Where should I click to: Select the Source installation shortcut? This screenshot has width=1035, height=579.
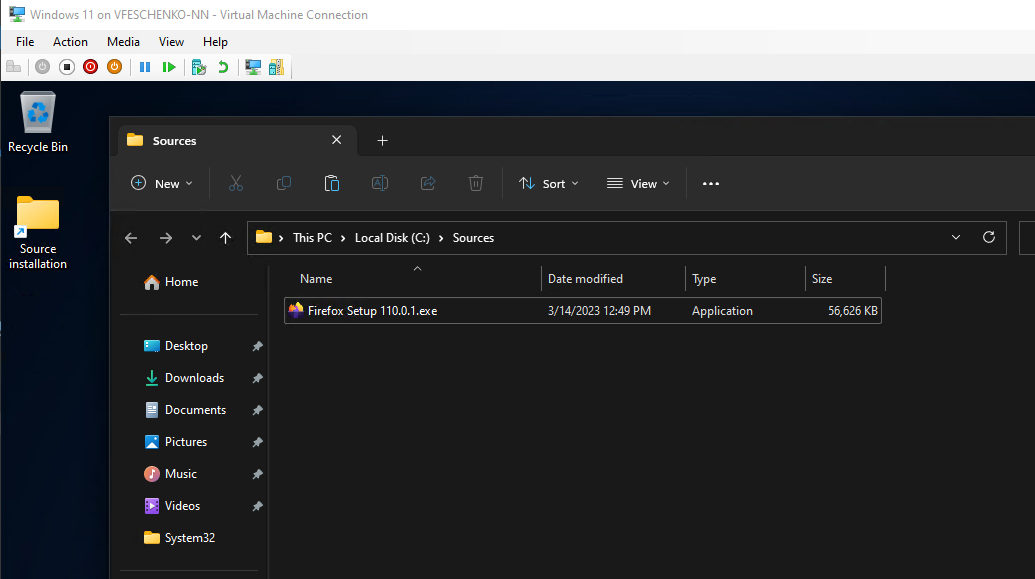[x=38, y=233]
